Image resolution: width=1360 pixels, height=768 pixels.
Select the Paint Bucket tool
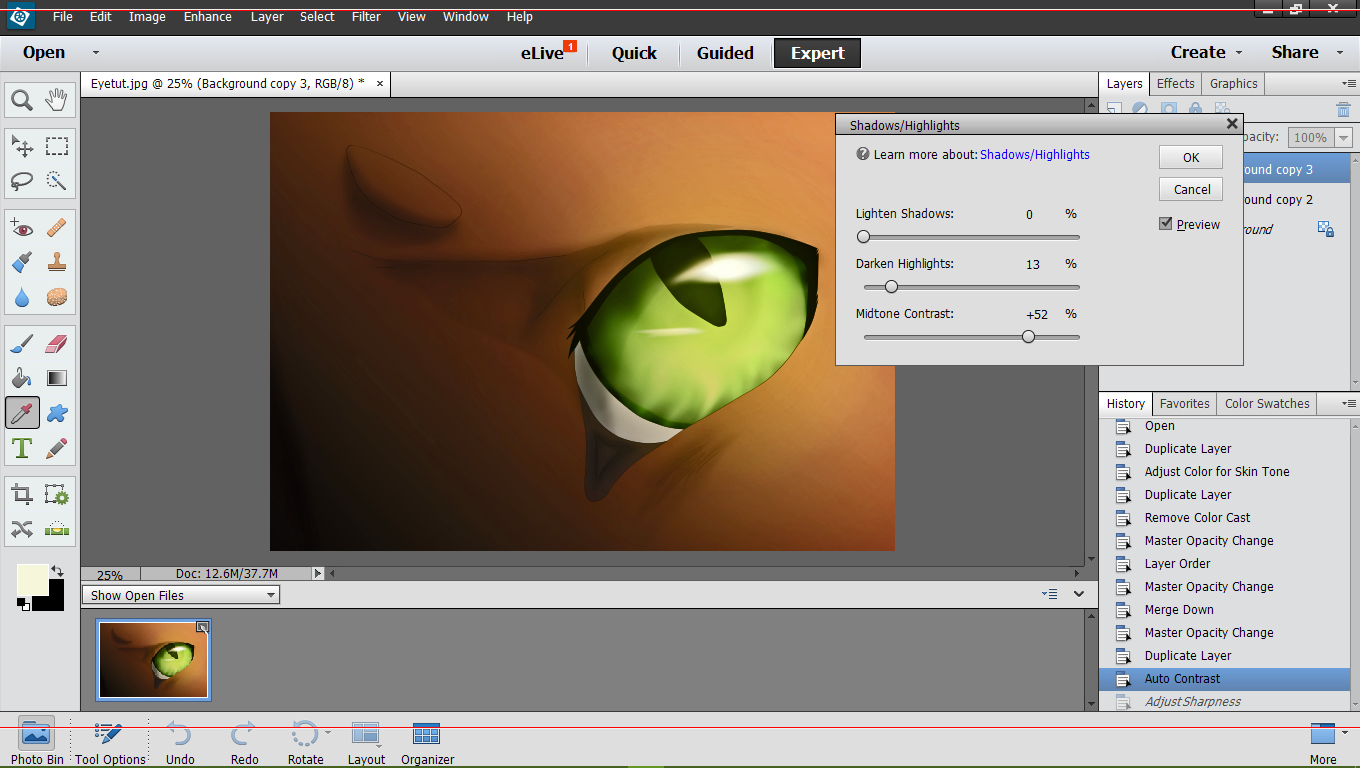coord(22,378)
